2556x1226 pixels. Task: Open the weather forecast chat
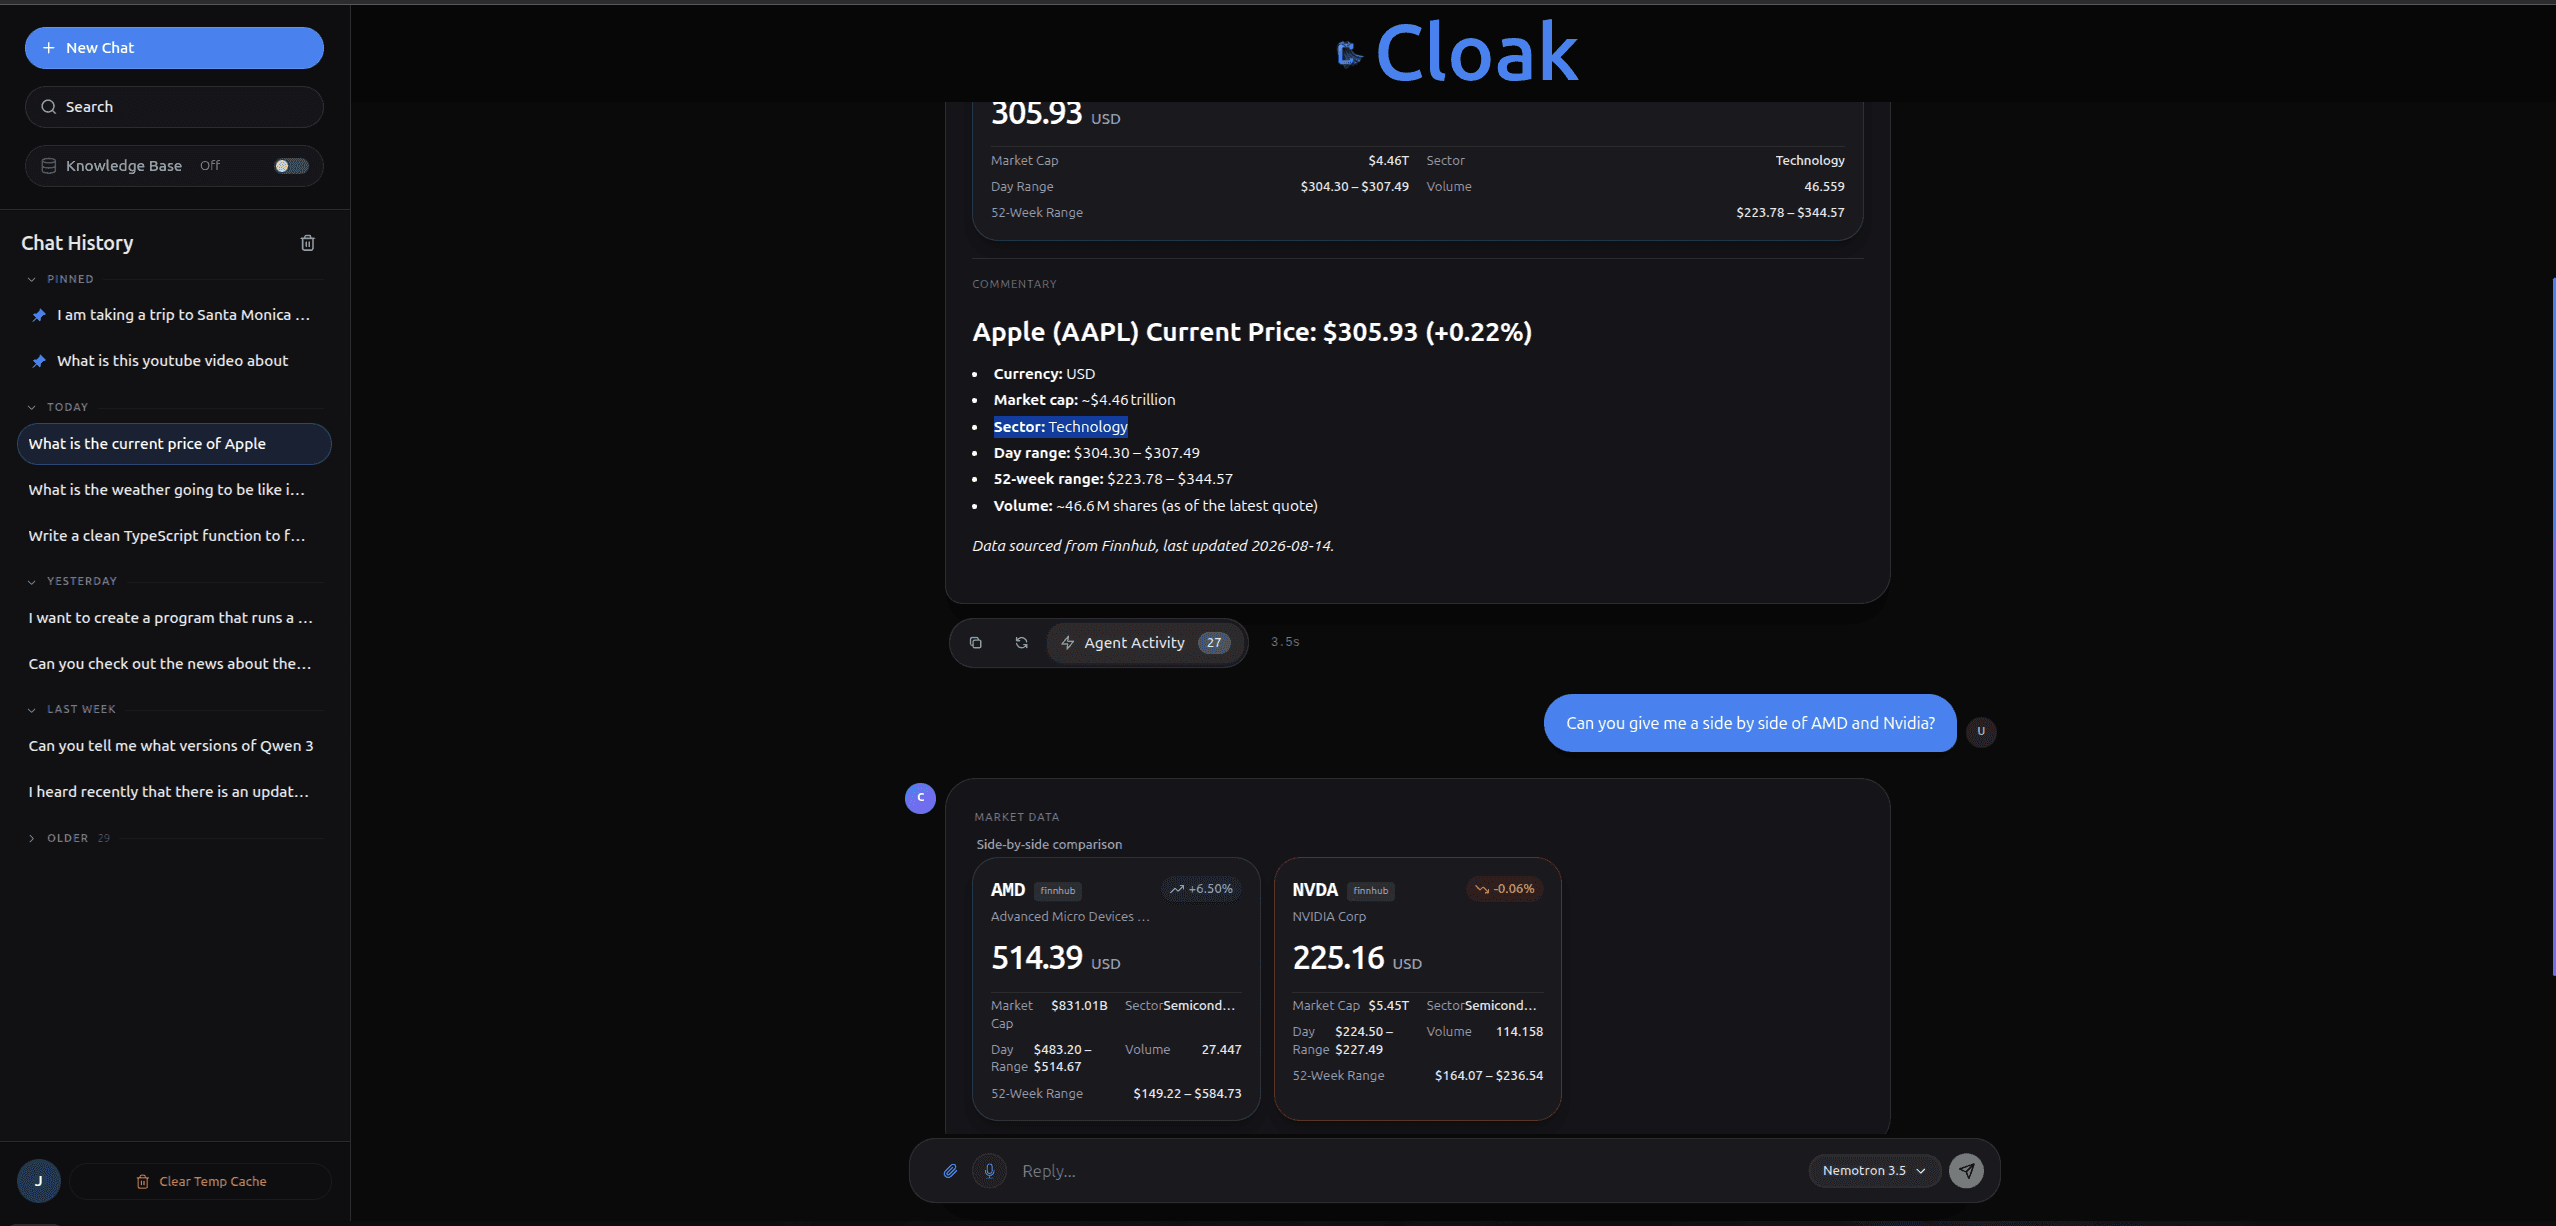click(174, 490)
